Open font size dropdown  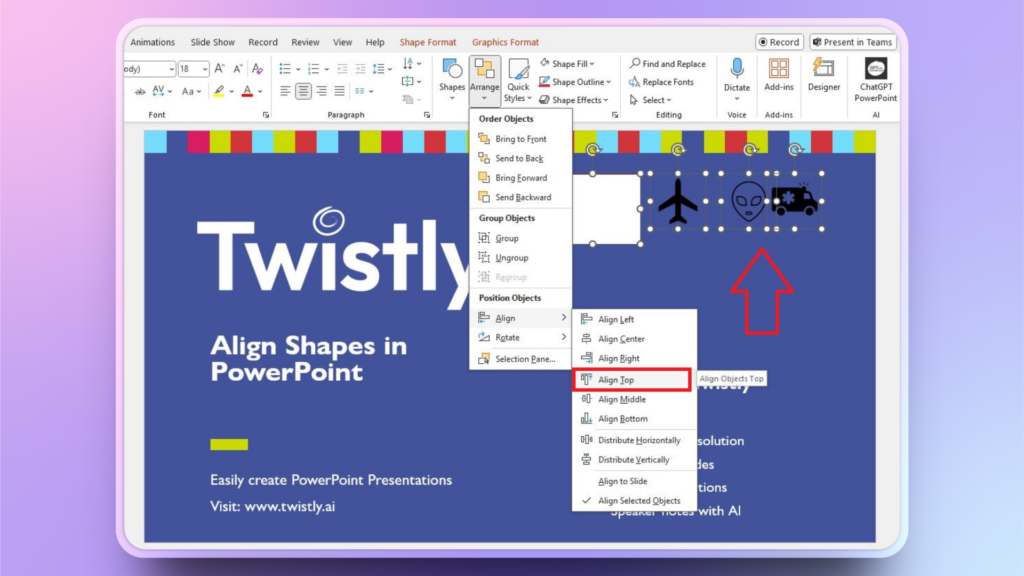(204, 69)
